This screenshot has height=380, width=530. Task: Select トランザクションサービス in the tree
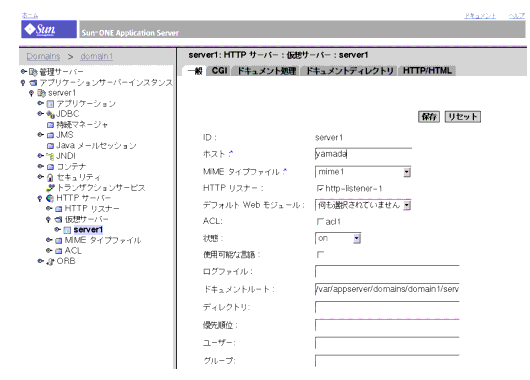click(x=101, y=188)
